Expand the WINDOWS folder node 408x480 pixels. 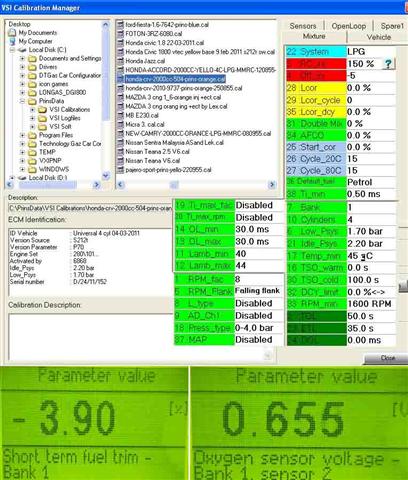22,169
